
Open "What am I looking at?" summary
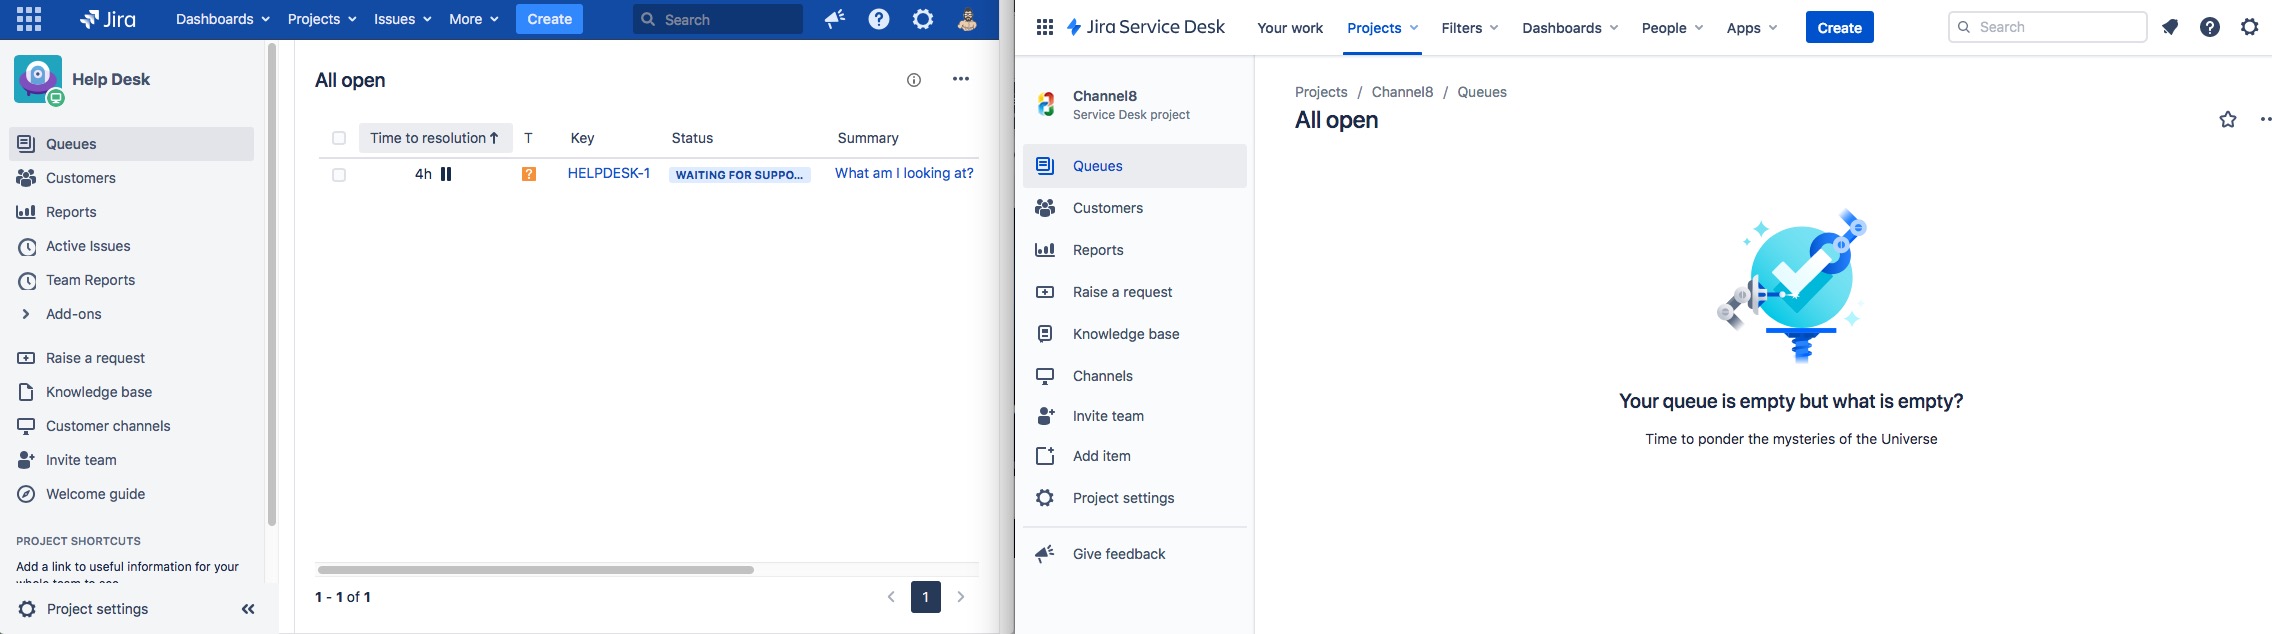(x=904, y=173)
